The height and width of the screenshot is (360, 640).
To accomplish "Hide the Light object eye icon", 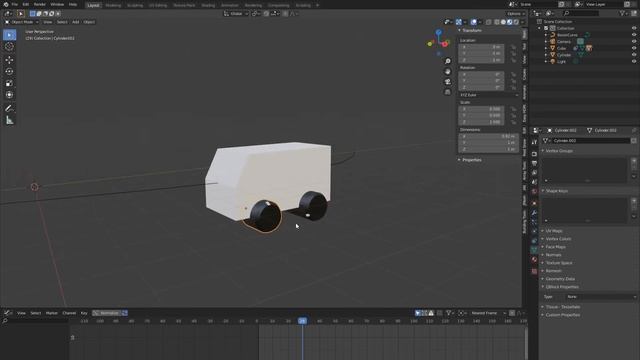I will coord(634,61).
